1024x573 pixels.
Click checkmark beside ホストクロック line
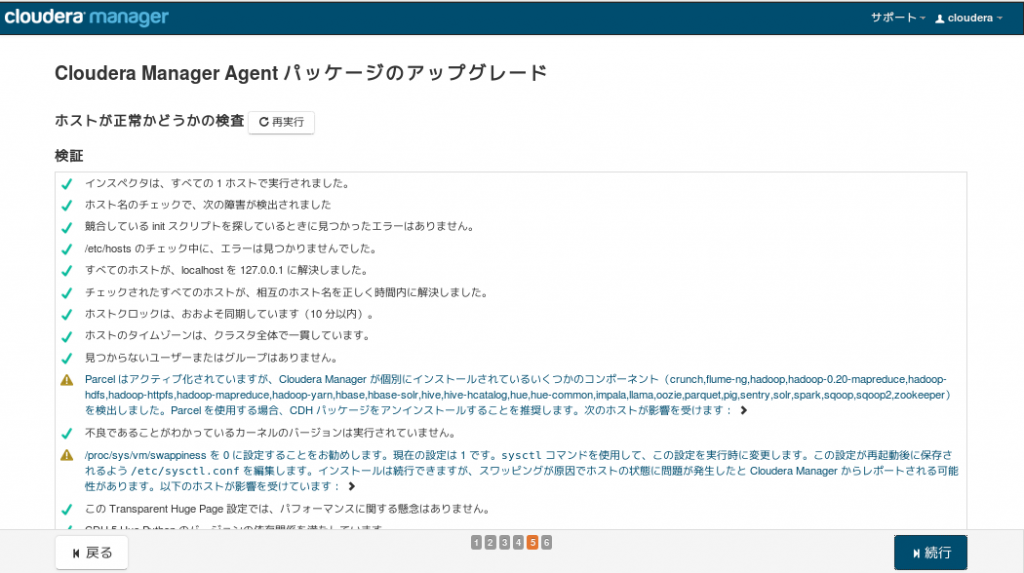pyautogui.click(x=67, y=314)
